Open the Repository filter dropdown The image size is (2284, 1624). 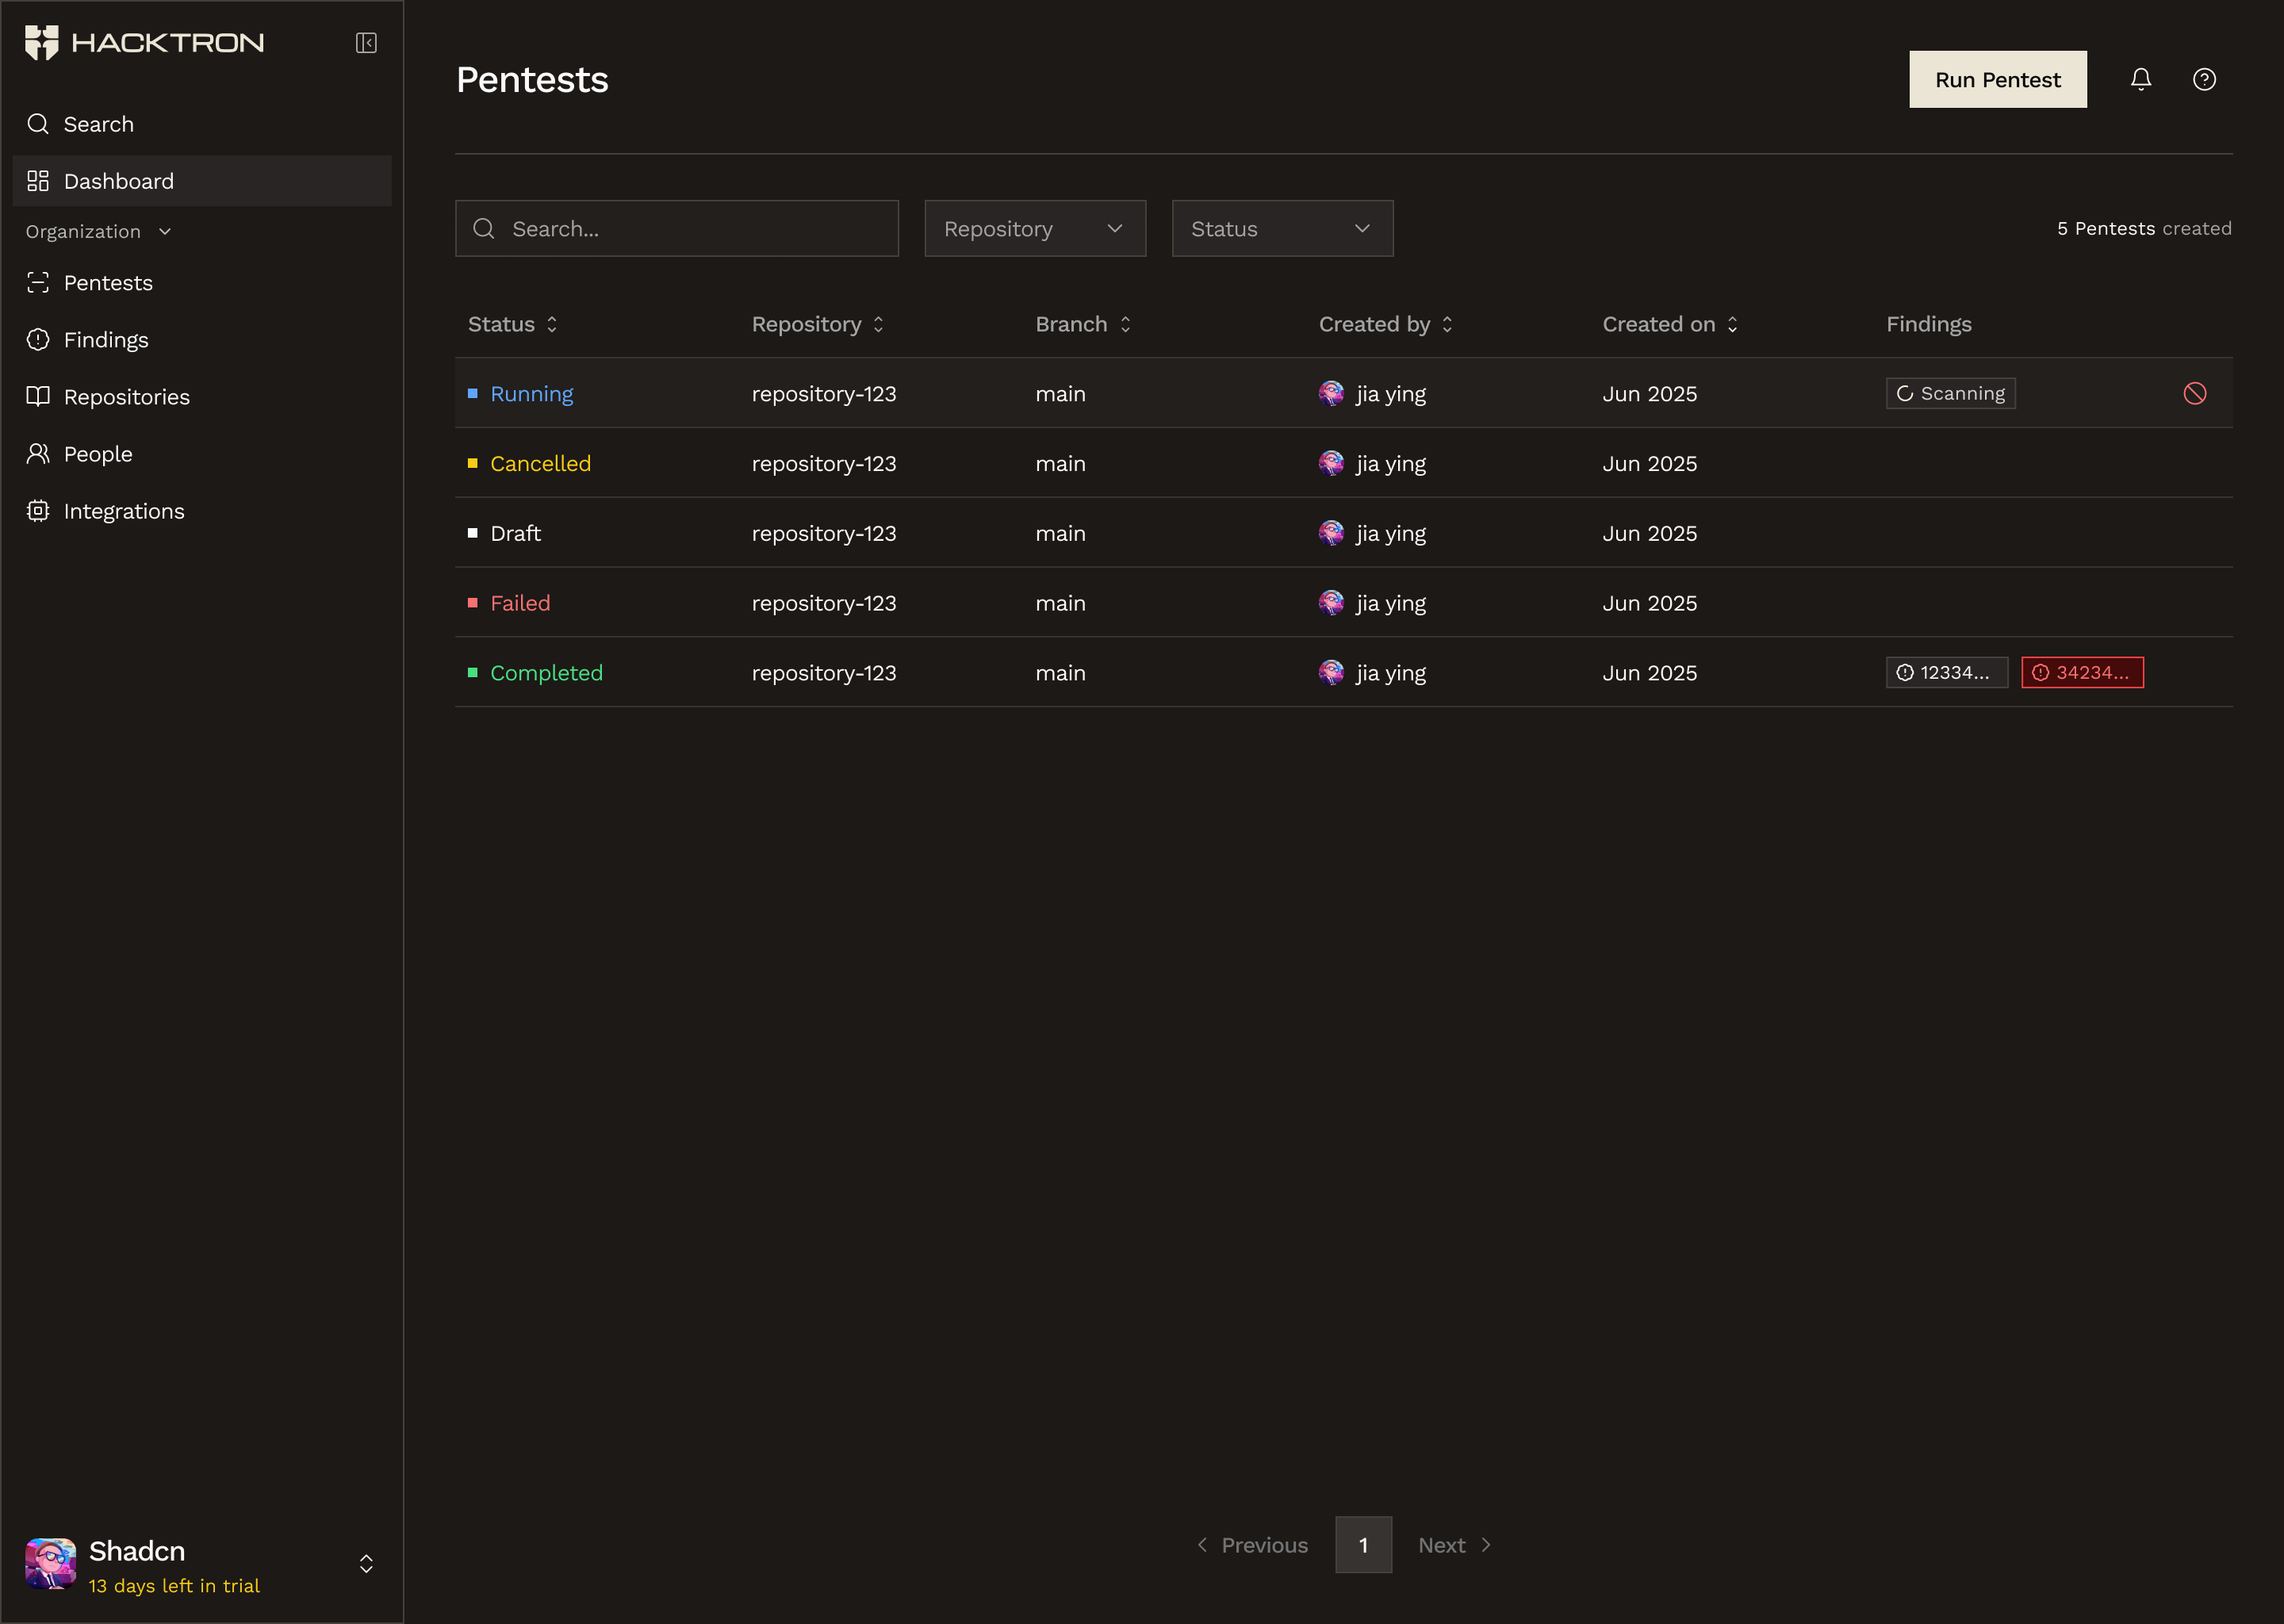(x=1034, y=228)
